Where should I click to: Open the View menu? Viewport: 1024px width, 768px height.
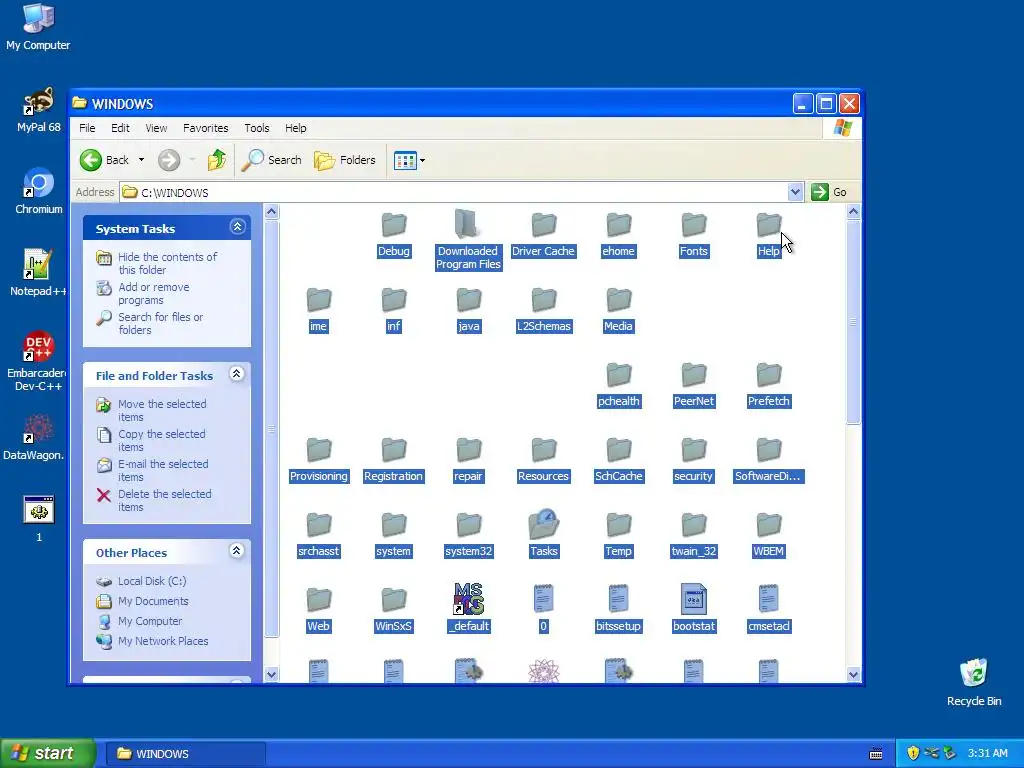(156, 128)
